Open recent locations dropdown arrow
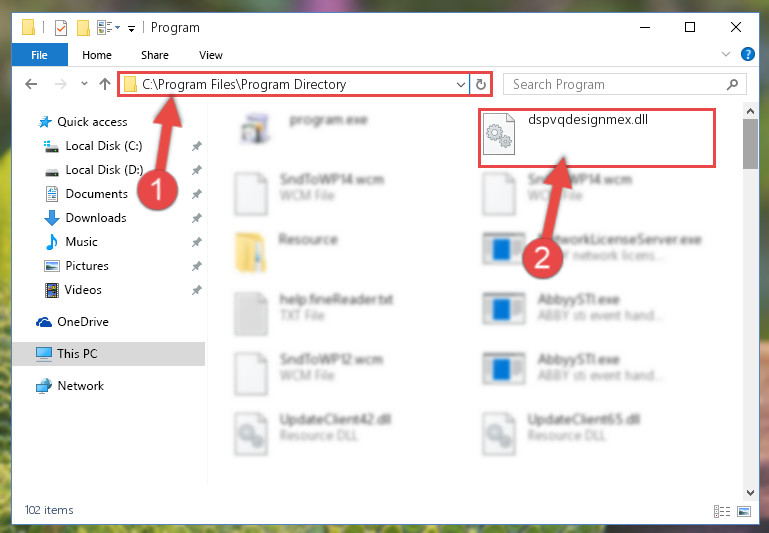This screenshot has width=769, height=533. click(x=84, y=84)
